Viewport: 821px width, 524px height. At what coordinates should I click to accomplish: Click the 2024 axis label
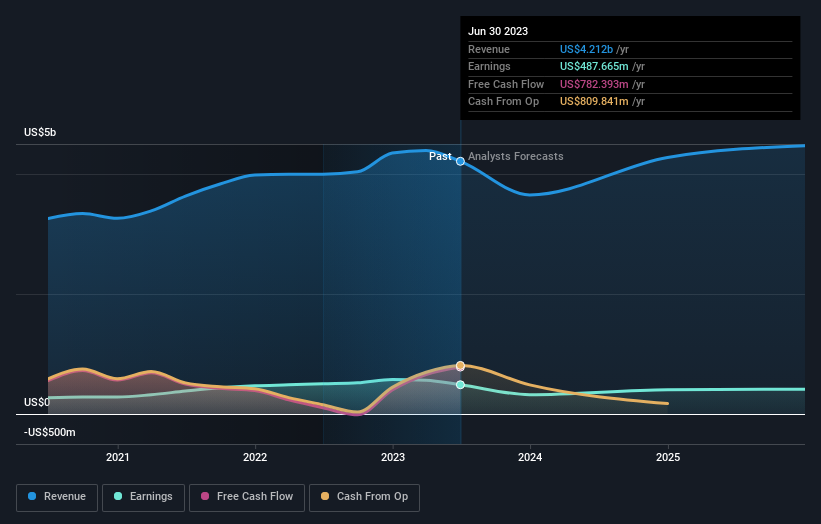pyautogui.click(x=530, y=458)
